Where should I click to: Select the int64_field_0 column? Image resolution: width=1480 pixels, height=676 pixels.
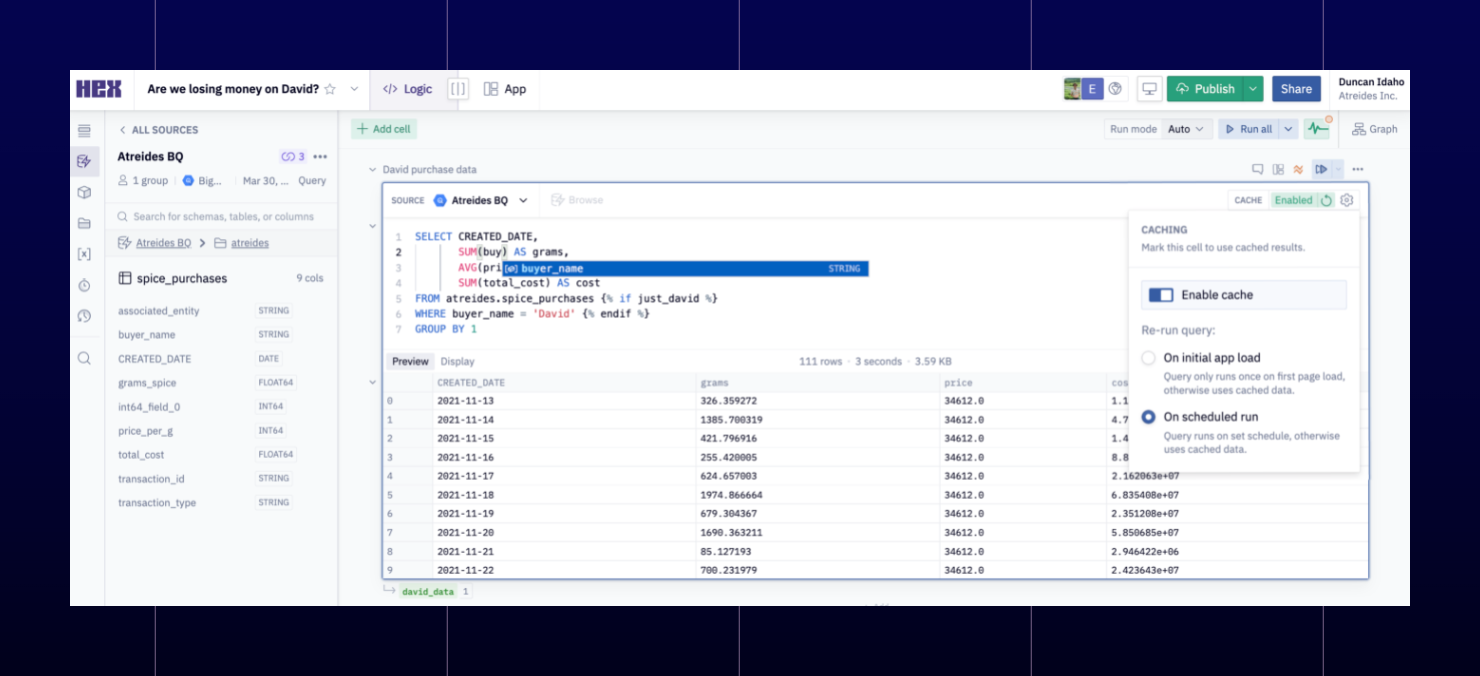click(x=149, y=407)
